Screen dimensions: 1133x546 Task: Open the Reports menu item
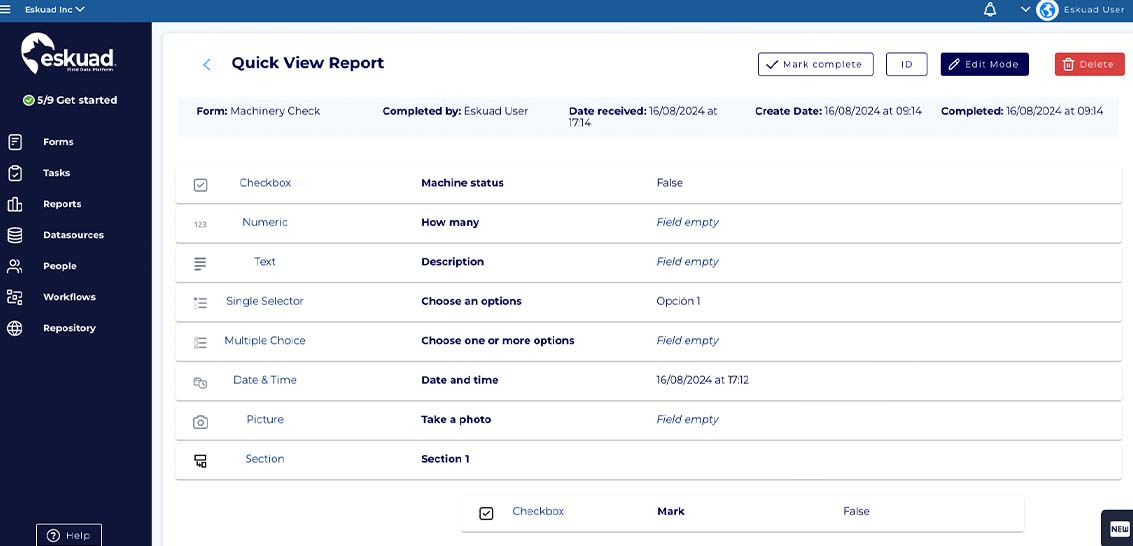(62, 204)
